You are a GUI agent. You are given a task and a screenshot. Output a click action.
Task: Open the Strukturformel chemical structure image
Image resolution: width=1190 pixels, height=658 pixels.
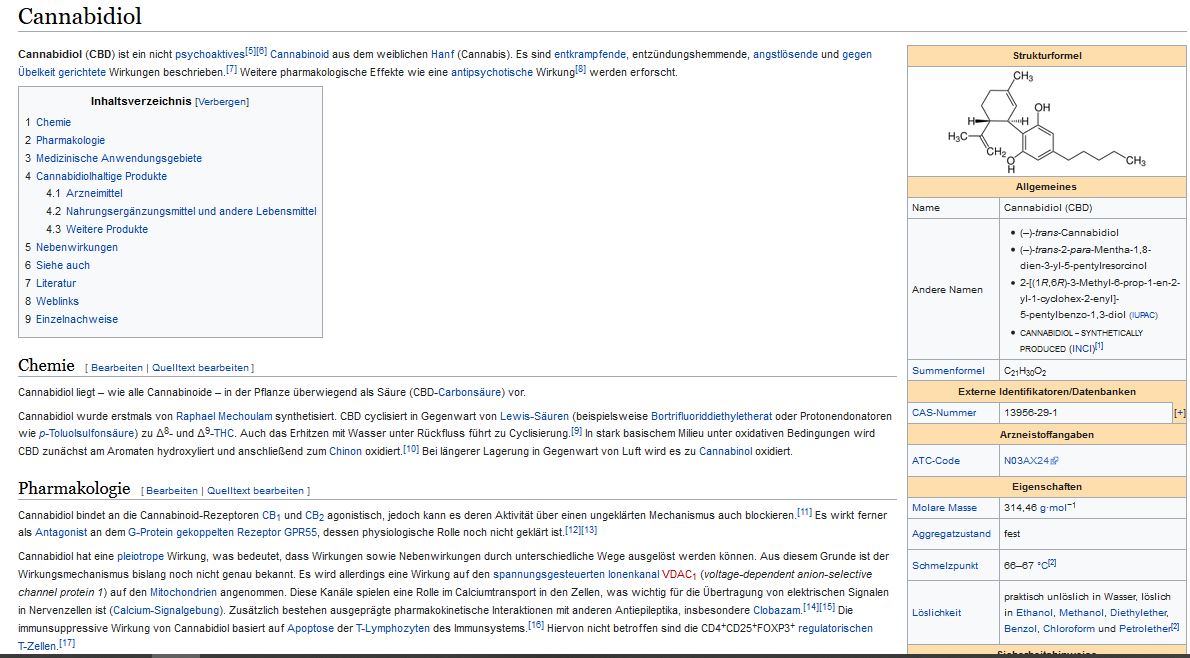[1046, 120]
